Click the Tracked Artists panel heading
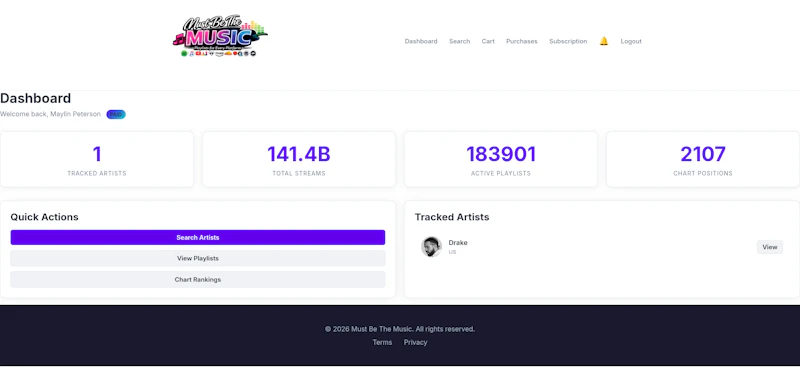Viewport: 800px width, 378px height. 452,217
